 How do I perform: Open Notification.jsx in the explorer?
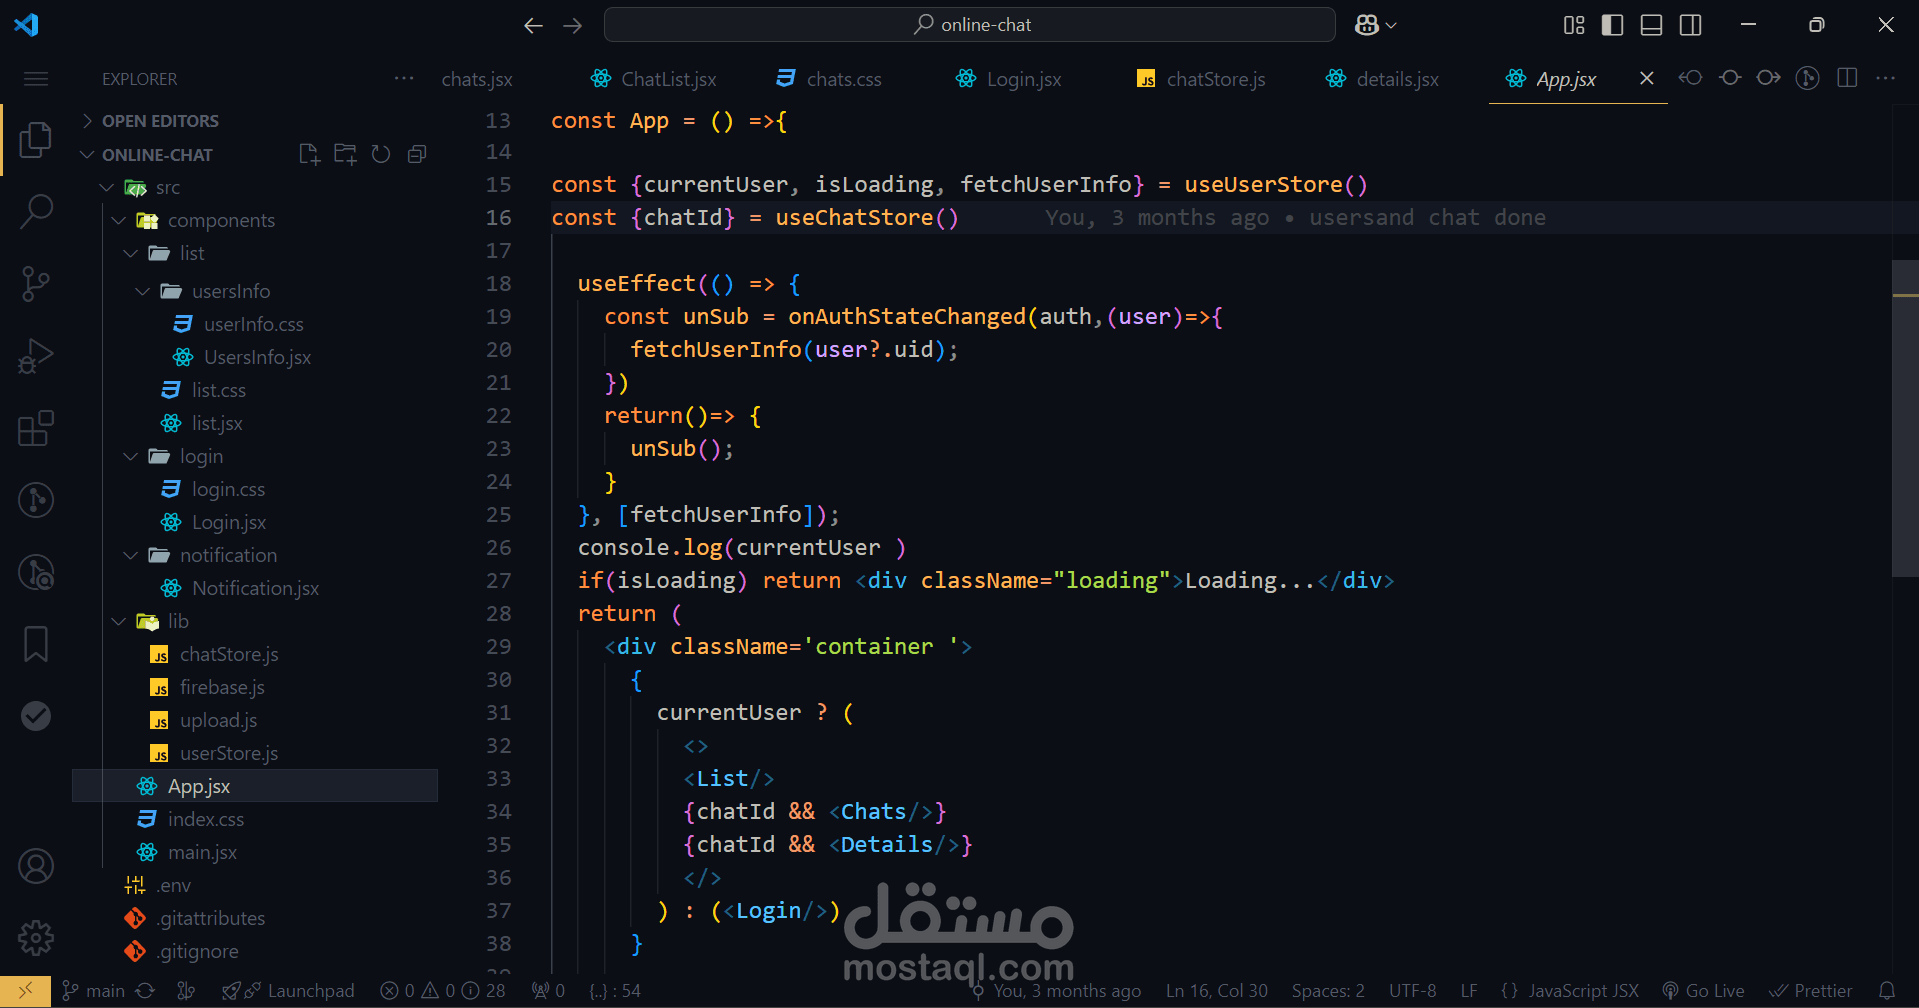(x=255, y=589)
